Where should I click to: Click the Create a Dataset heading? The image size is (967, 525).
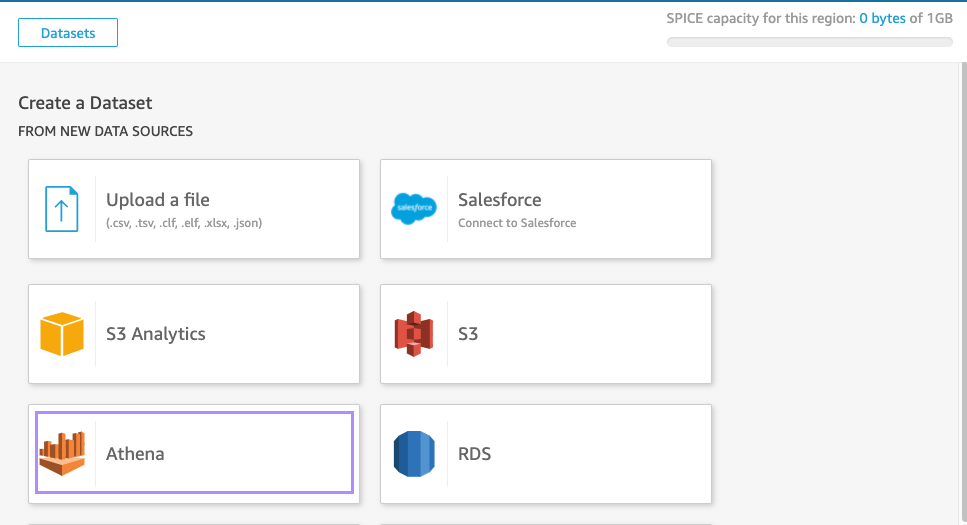point(85,103)
